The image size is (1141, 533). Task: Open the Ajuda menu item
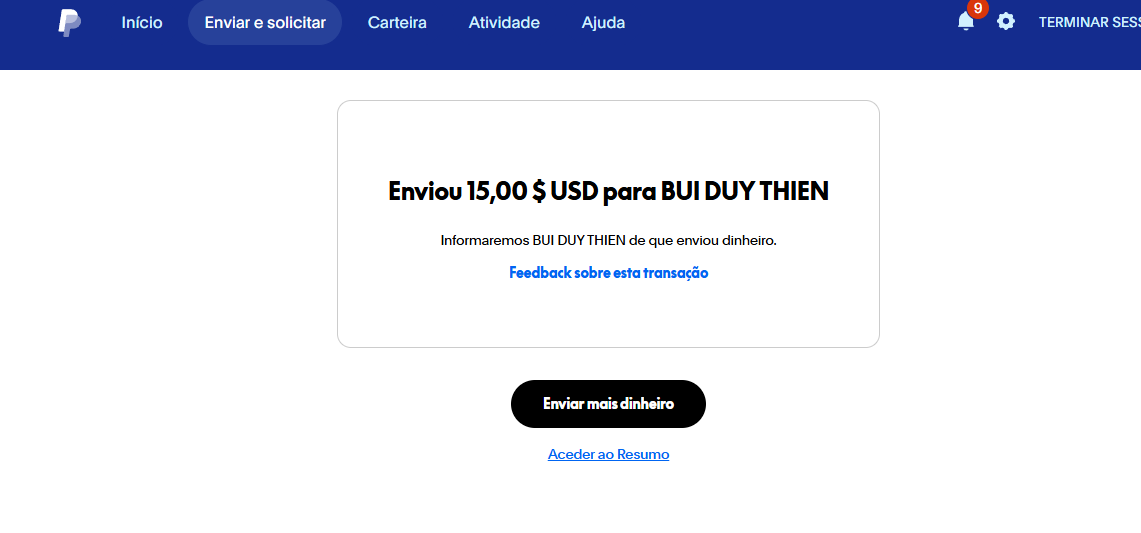[x=603, y=23]
